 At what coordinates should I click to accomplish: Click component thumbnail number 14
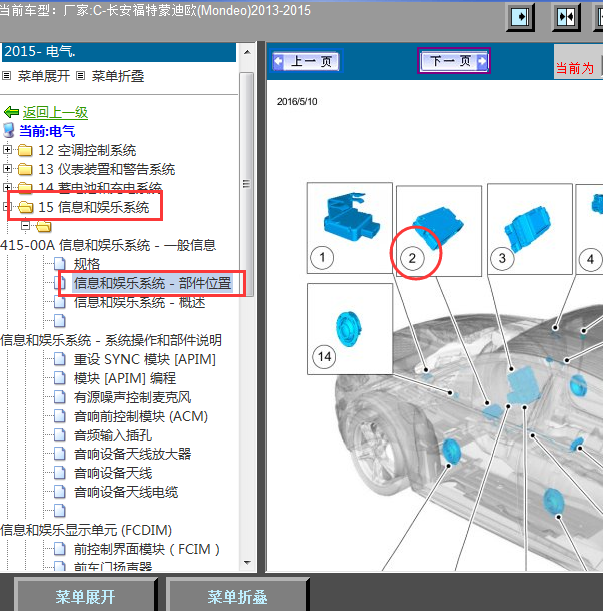(x=350, y=329)
